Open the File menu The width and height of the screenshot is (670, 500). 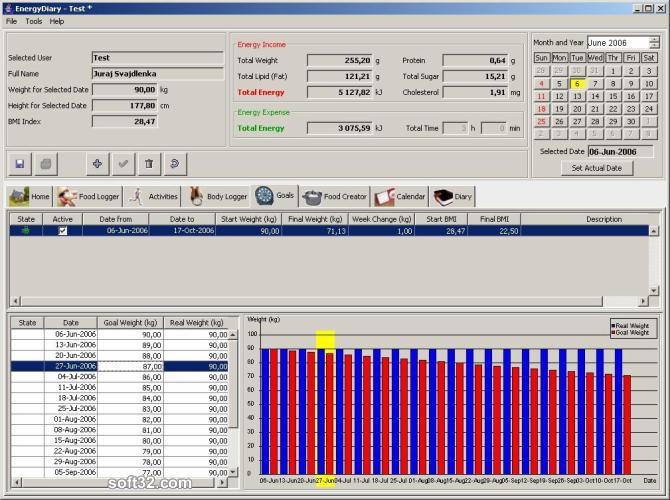[12, 21]
